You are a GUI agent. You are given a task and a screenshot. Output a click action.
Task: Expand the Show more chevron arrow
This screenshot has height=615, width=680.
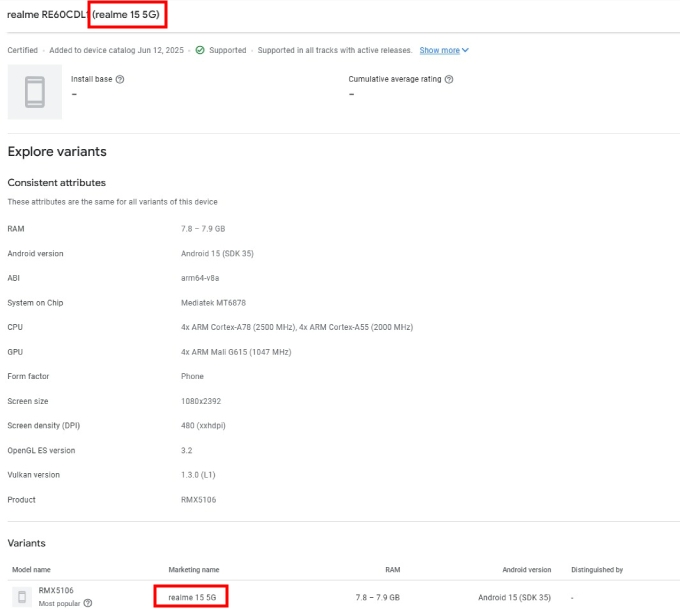pyautogui.click(x=465, y=50)
